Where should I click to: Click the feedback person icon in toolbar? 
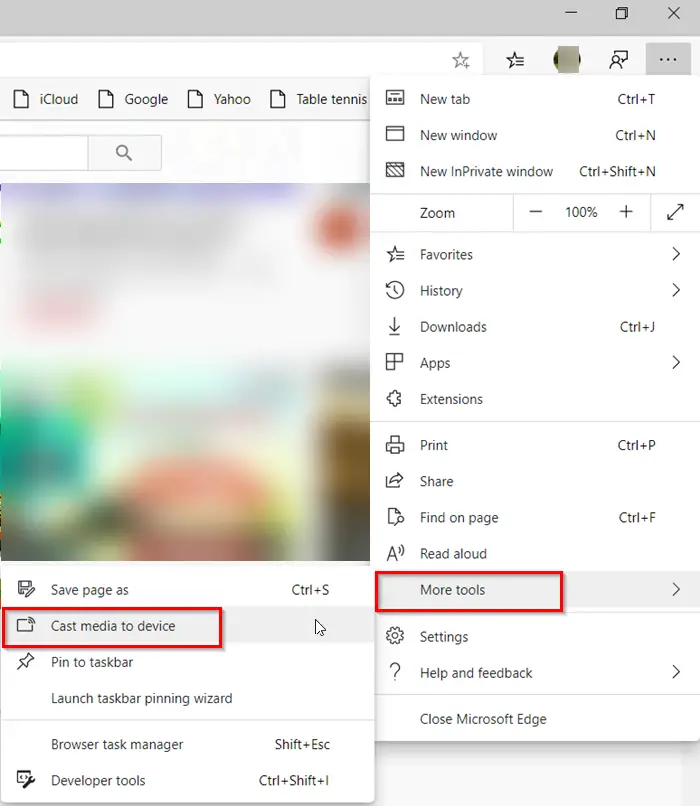(x=618, y=60)
